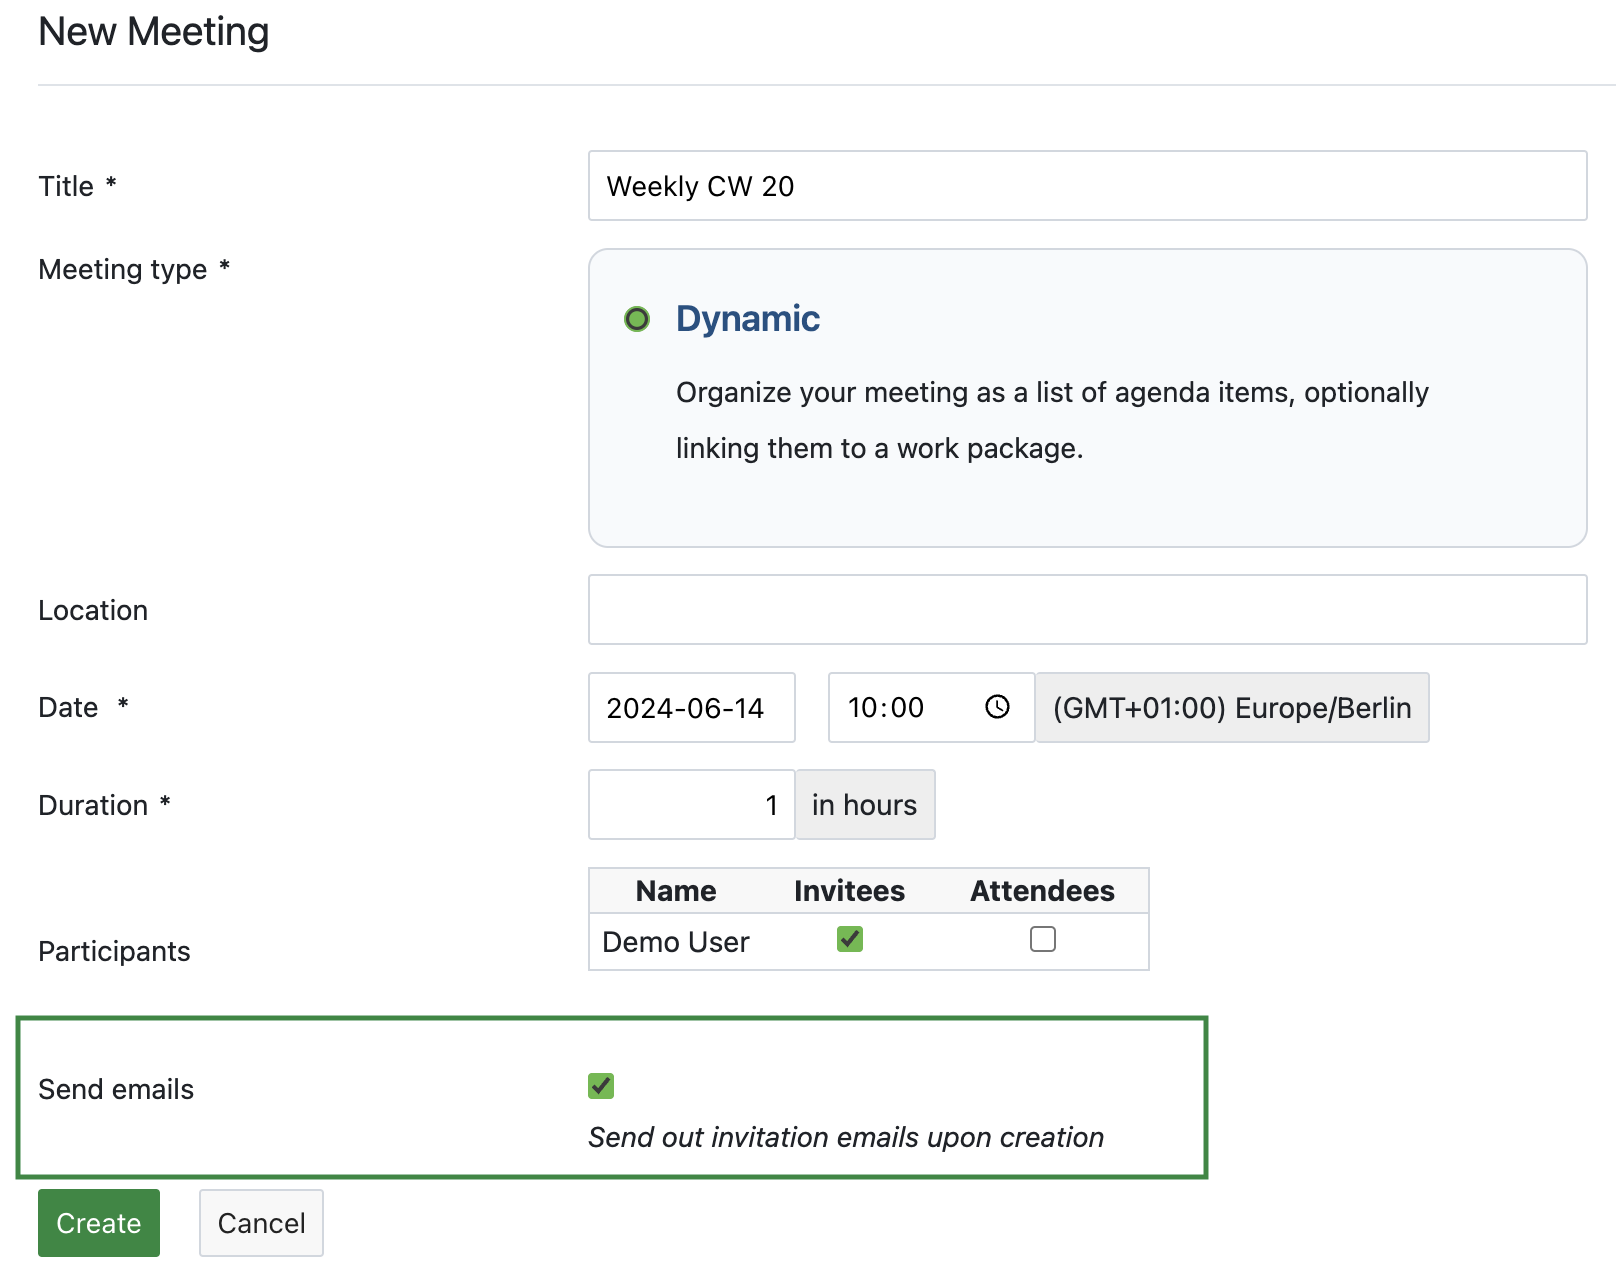Click the Invitees column header
This screenshot has height=1276, width=1616.
pyautogui.click(x=849, y=890)
